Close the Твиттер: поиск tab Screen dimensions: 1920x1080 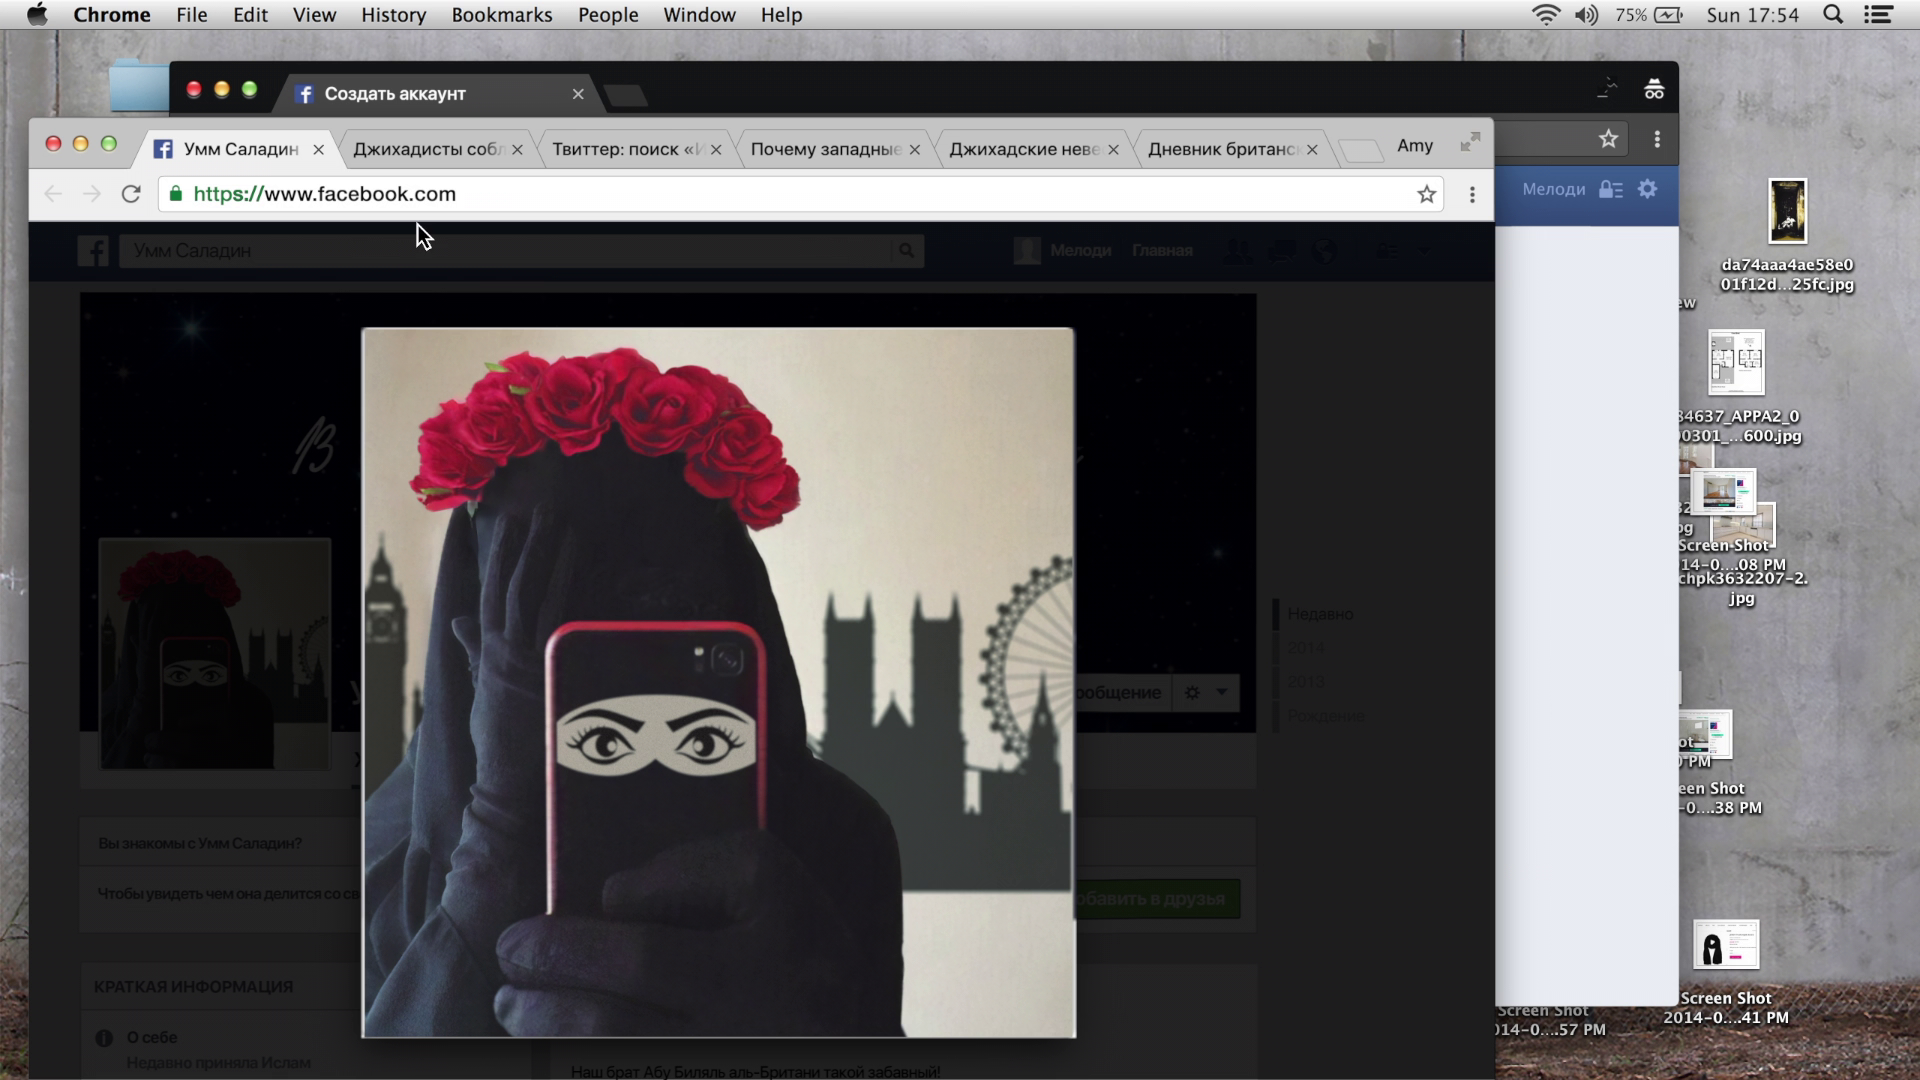[x=716, y=150]
